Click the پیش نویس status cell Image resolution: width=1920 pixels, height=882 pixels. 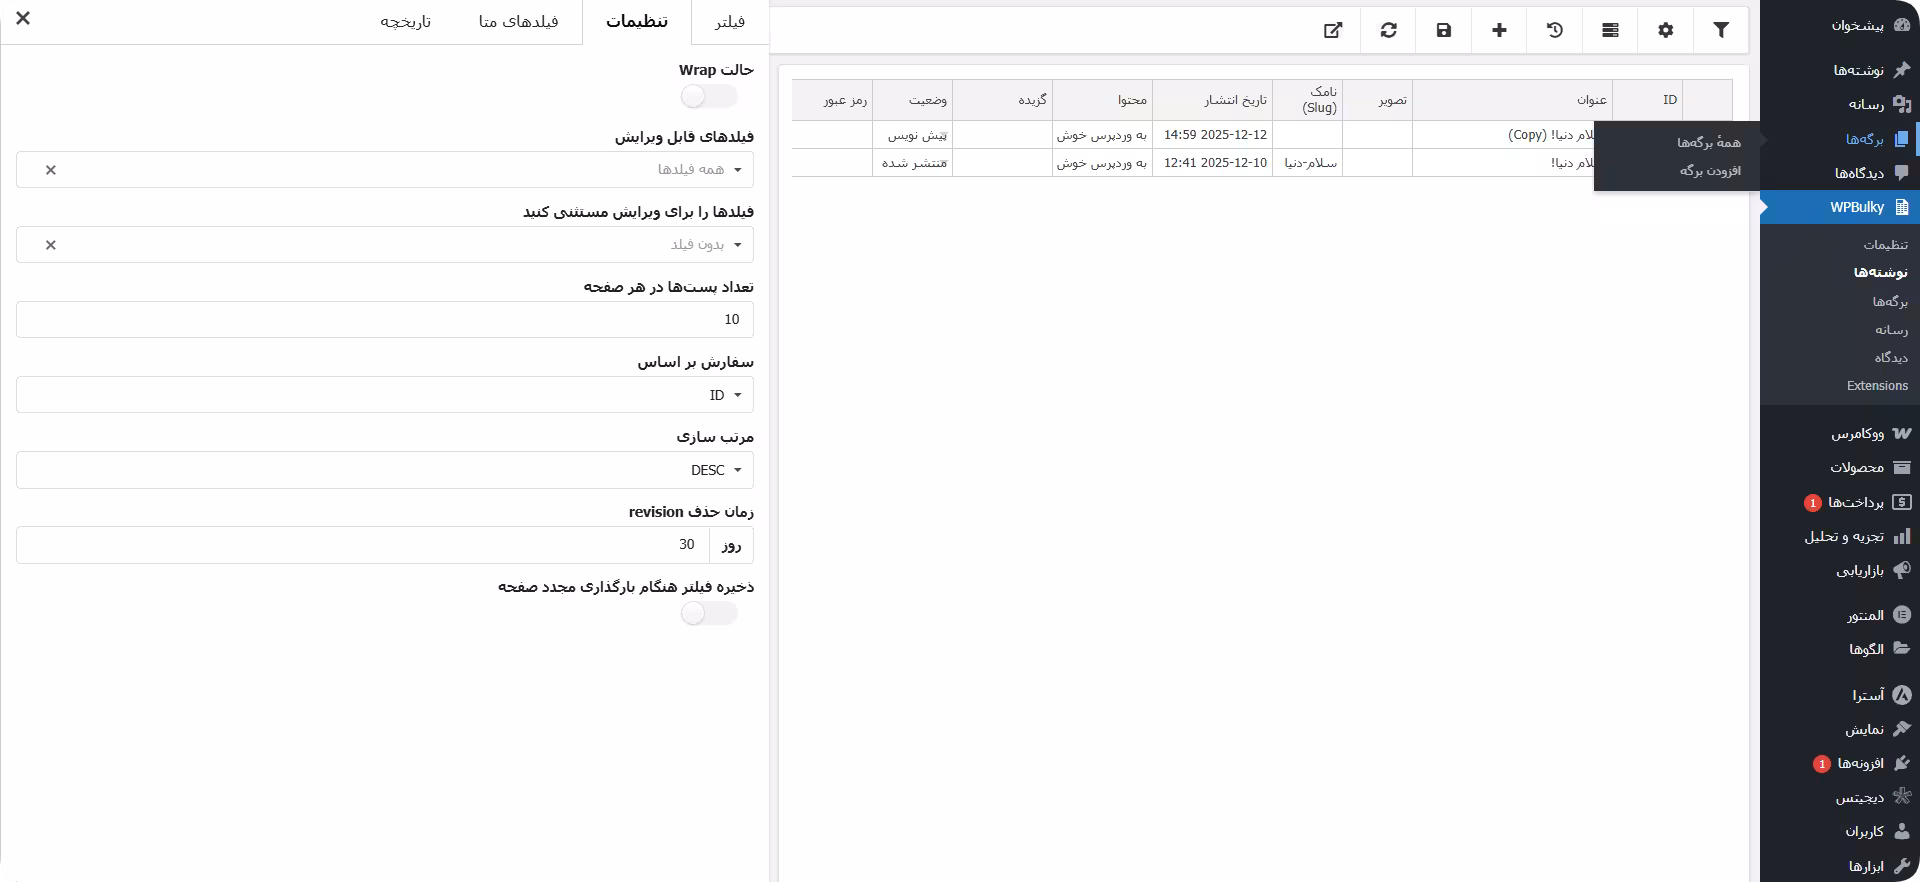[912, 135]
